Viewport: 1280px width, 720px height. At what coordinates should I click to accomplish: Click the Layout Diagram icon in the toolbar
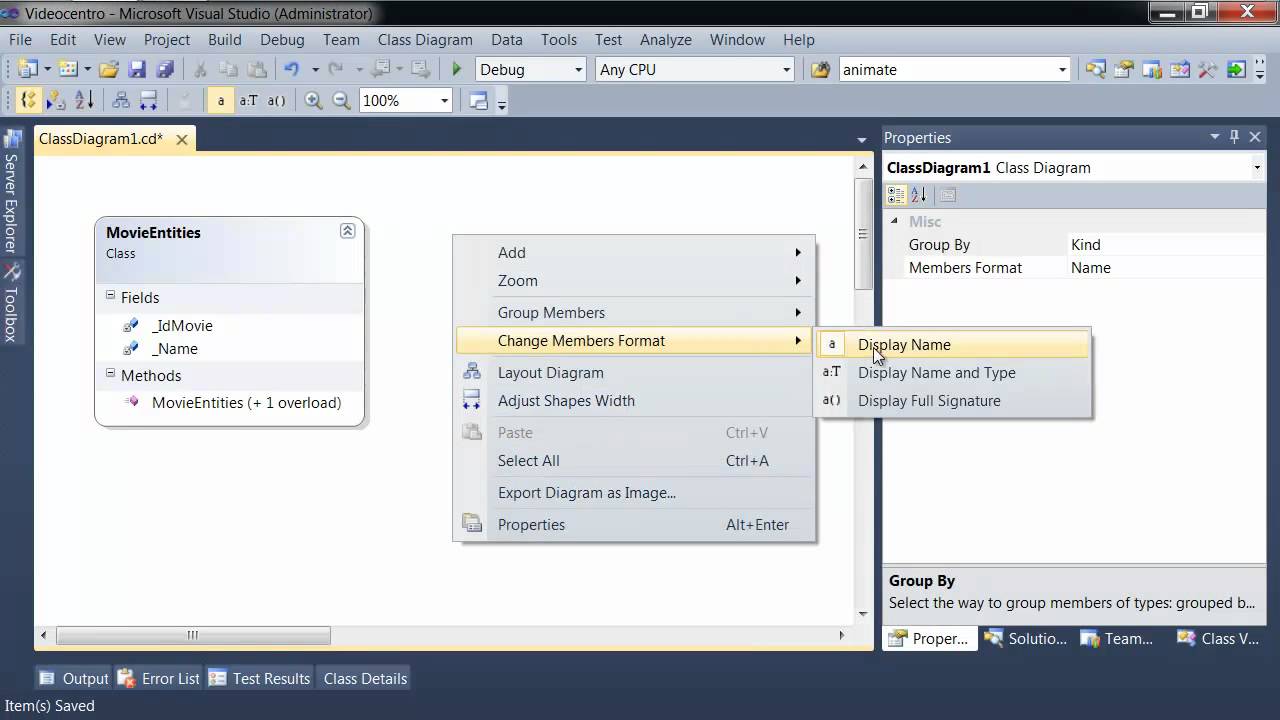pyautogui.click(x=121, y=100)
